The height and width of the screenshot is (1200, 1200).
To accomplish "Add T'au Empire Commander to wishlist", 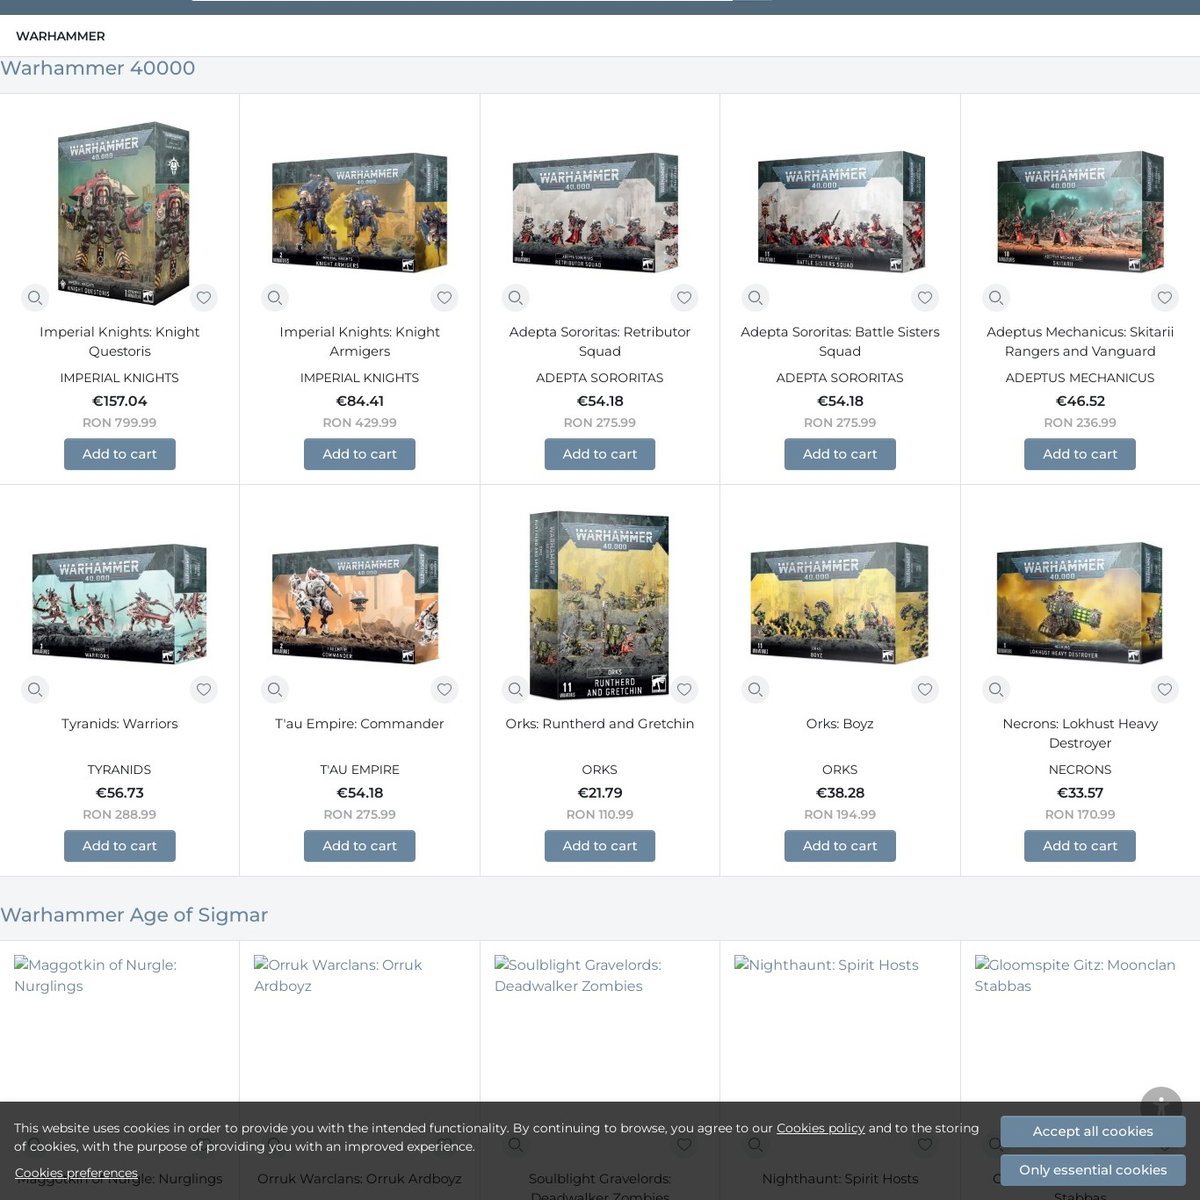I will tap(444, 689).
